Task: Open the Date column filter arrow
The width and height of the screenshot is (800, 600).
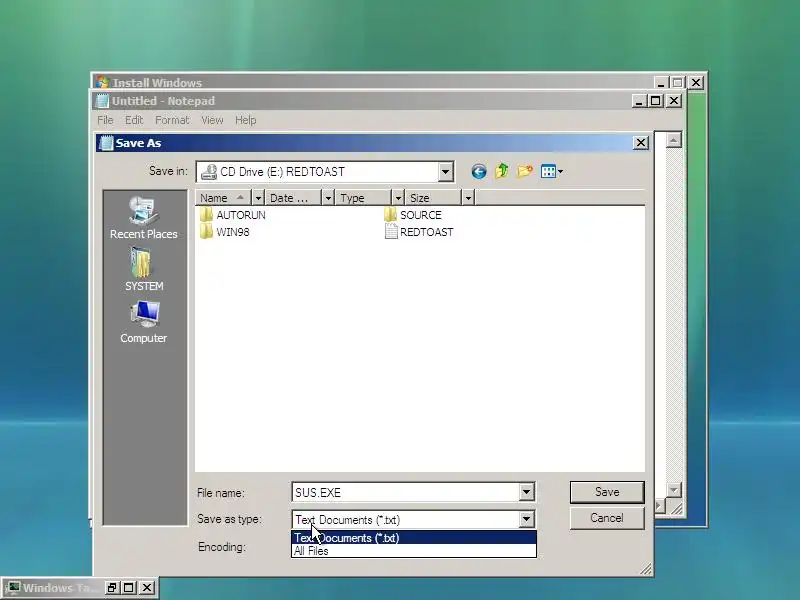Action: pos(328,198)
